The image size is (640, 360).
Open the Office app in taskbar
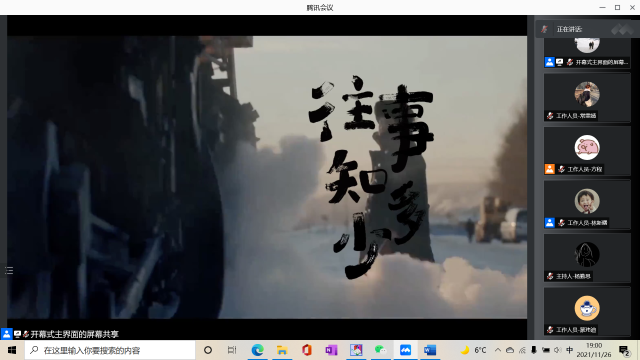coord(307,350)
